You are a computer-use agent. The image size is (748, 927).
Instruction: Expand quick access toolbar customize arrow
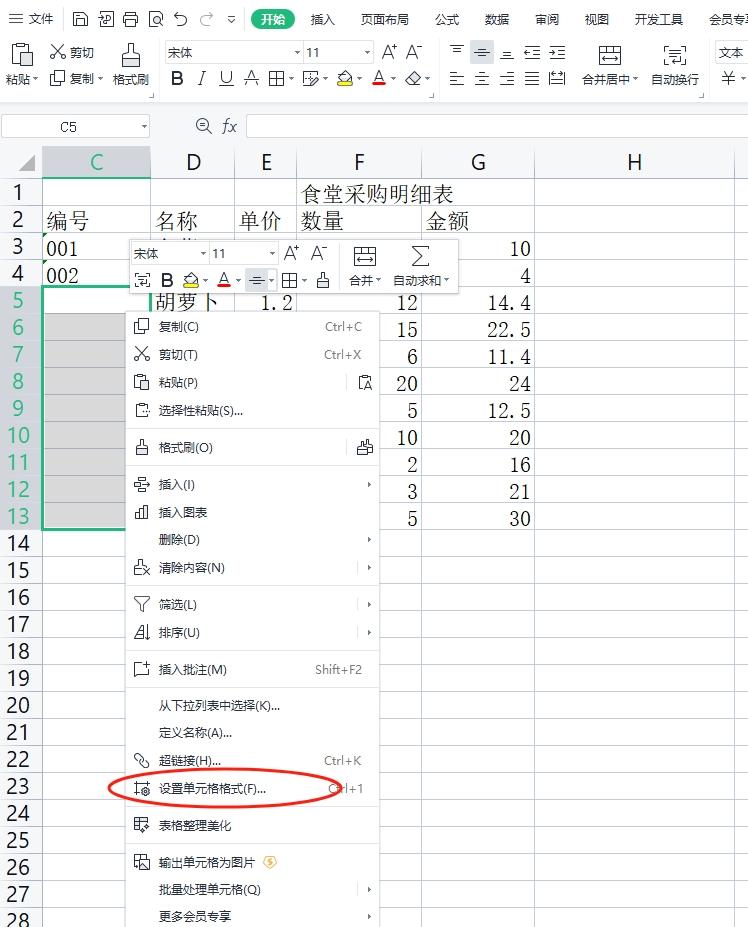click(x=232, y=20)
